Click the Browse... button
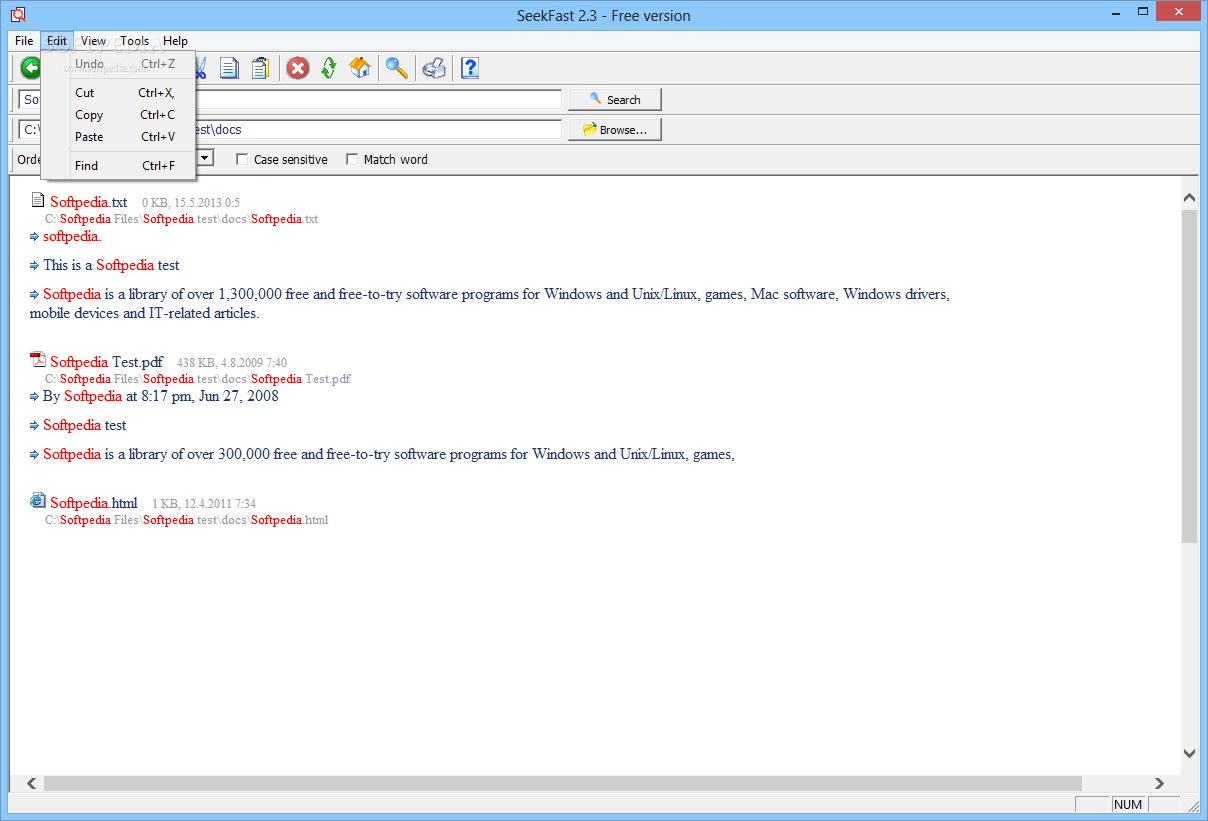This screenshot has height=821, width=1208. tap(615, 129)
